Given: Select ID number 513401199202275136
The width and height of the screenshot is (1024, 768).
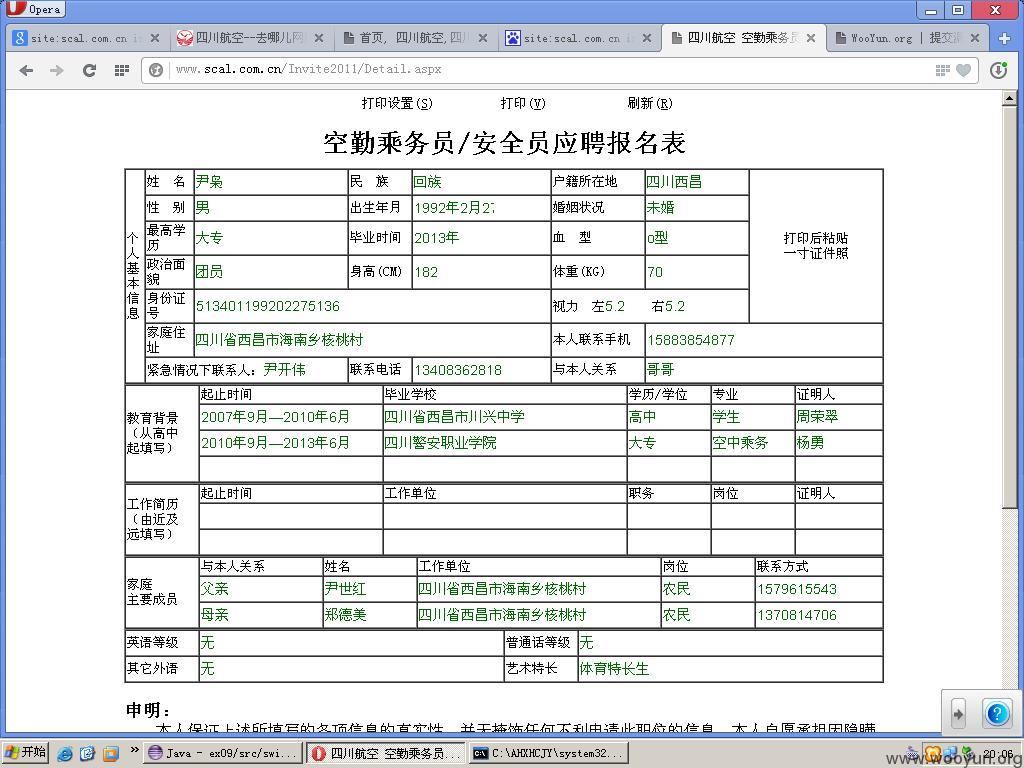Looking at the screenshot, I should 268,306.
